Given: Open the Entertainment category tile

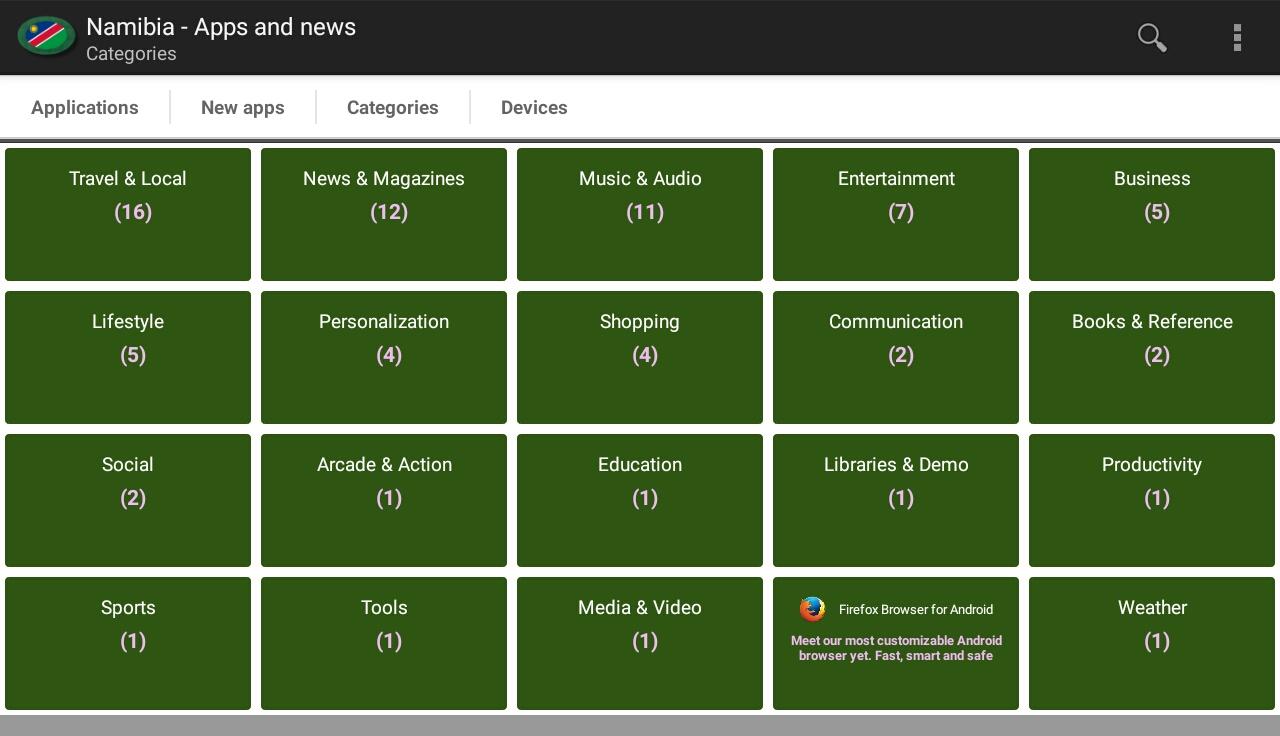Looking at the screenshot, I should click(x=896, y=214).
